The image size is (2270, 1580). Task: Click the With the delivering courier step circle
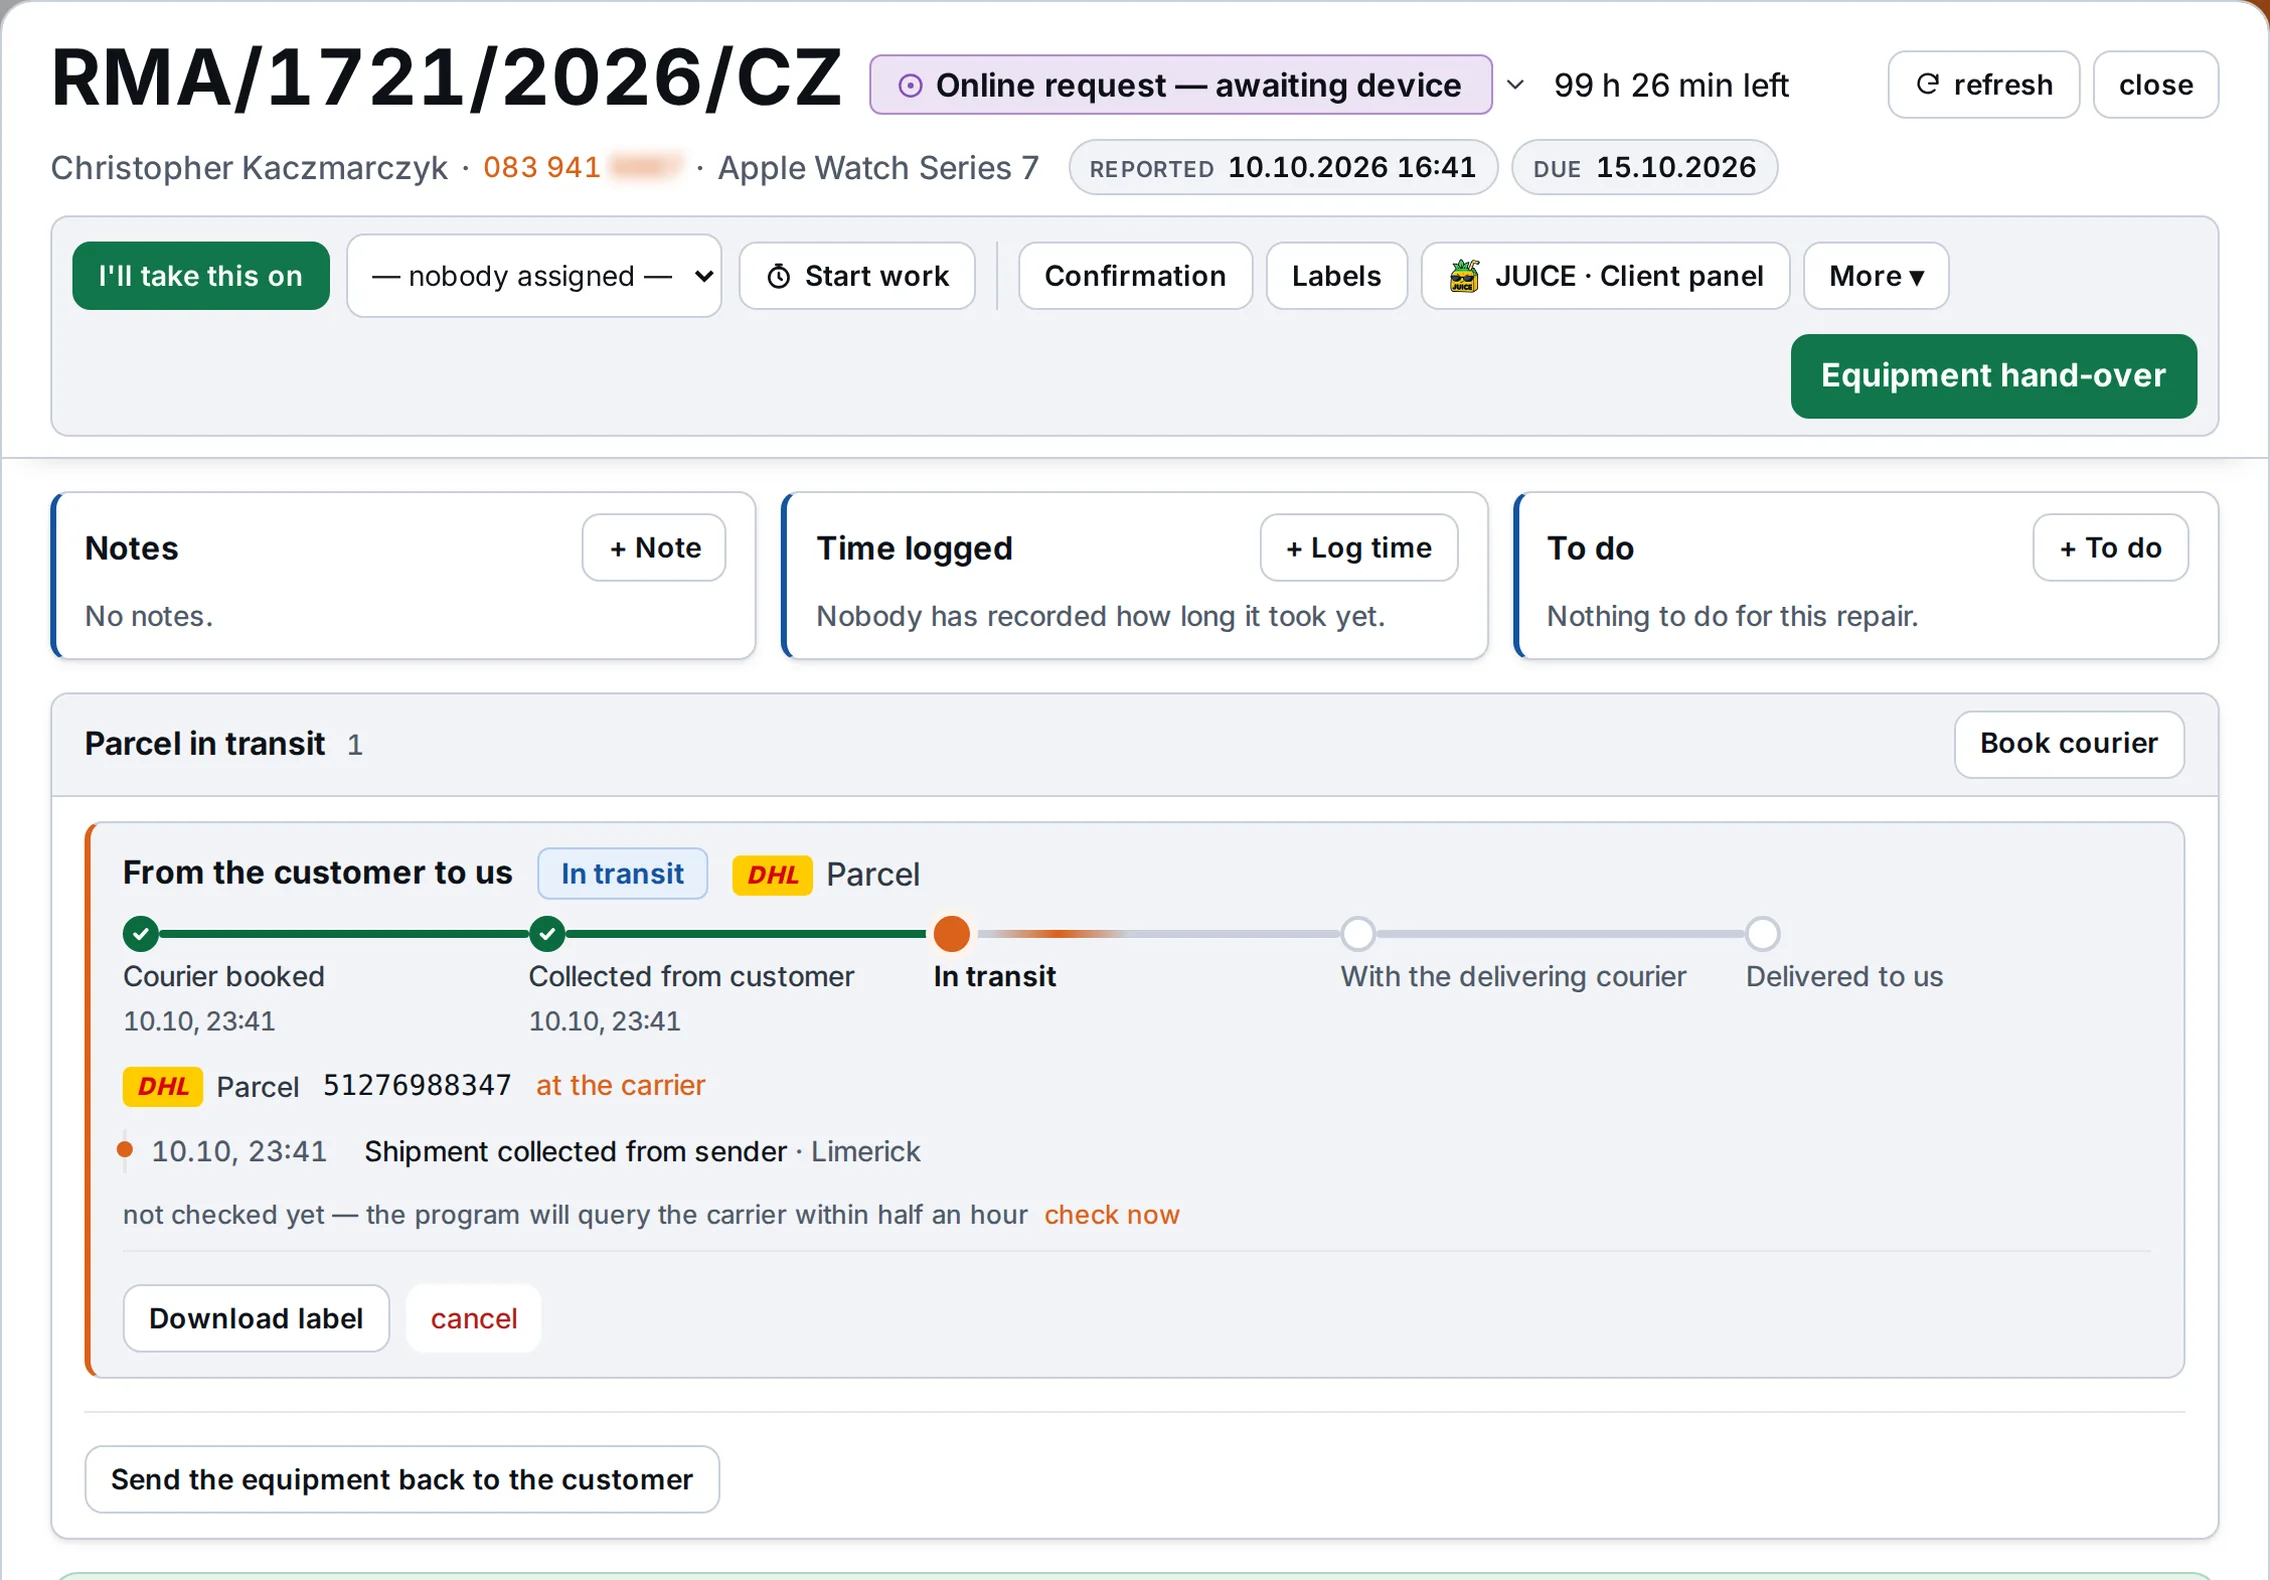pyautogui.click(x=1358, y=934)
